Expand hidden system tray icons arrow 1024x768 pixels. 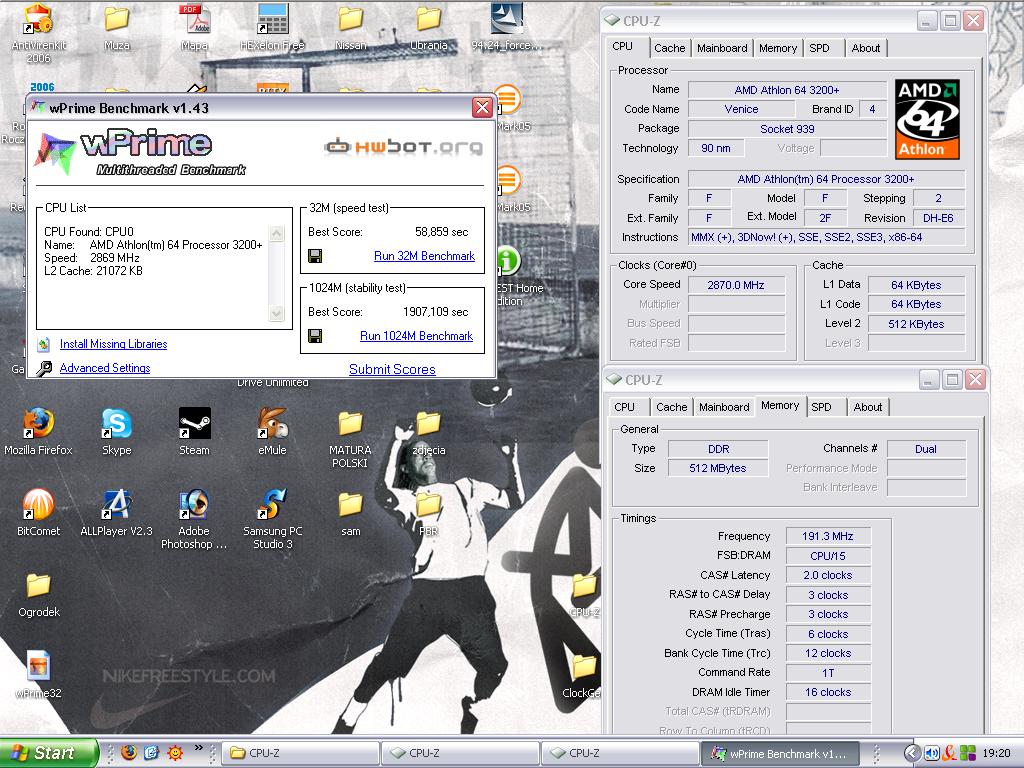click(x=913, y=754)
